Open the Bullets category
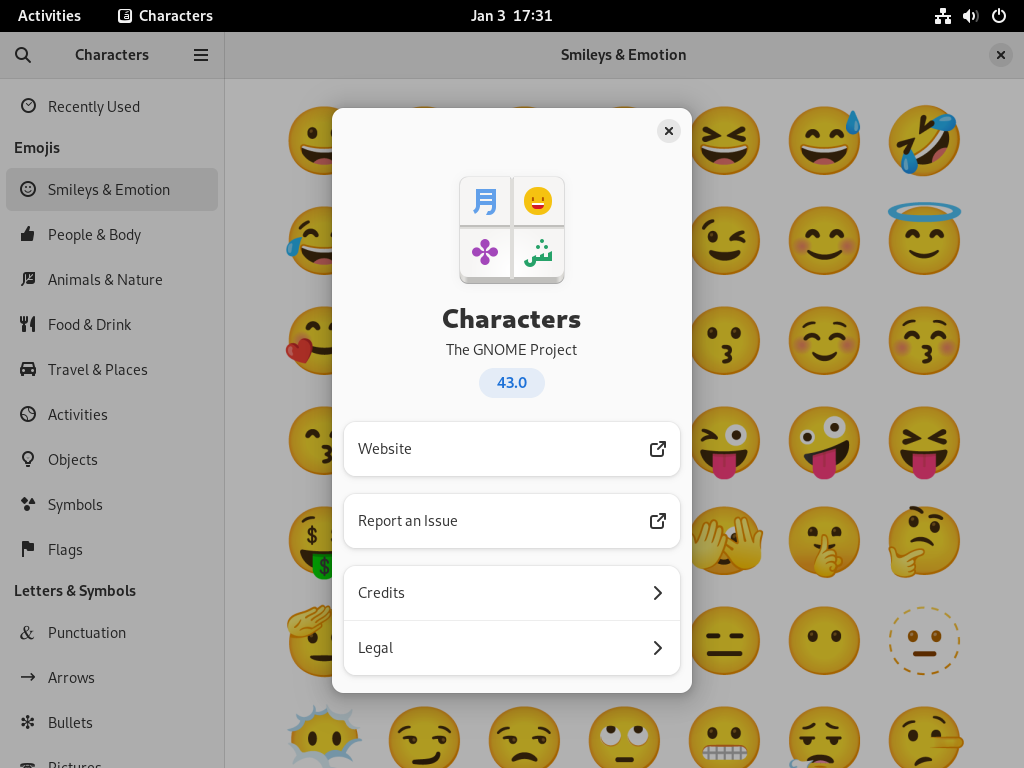1024x768 pixels. pos(112,723)
